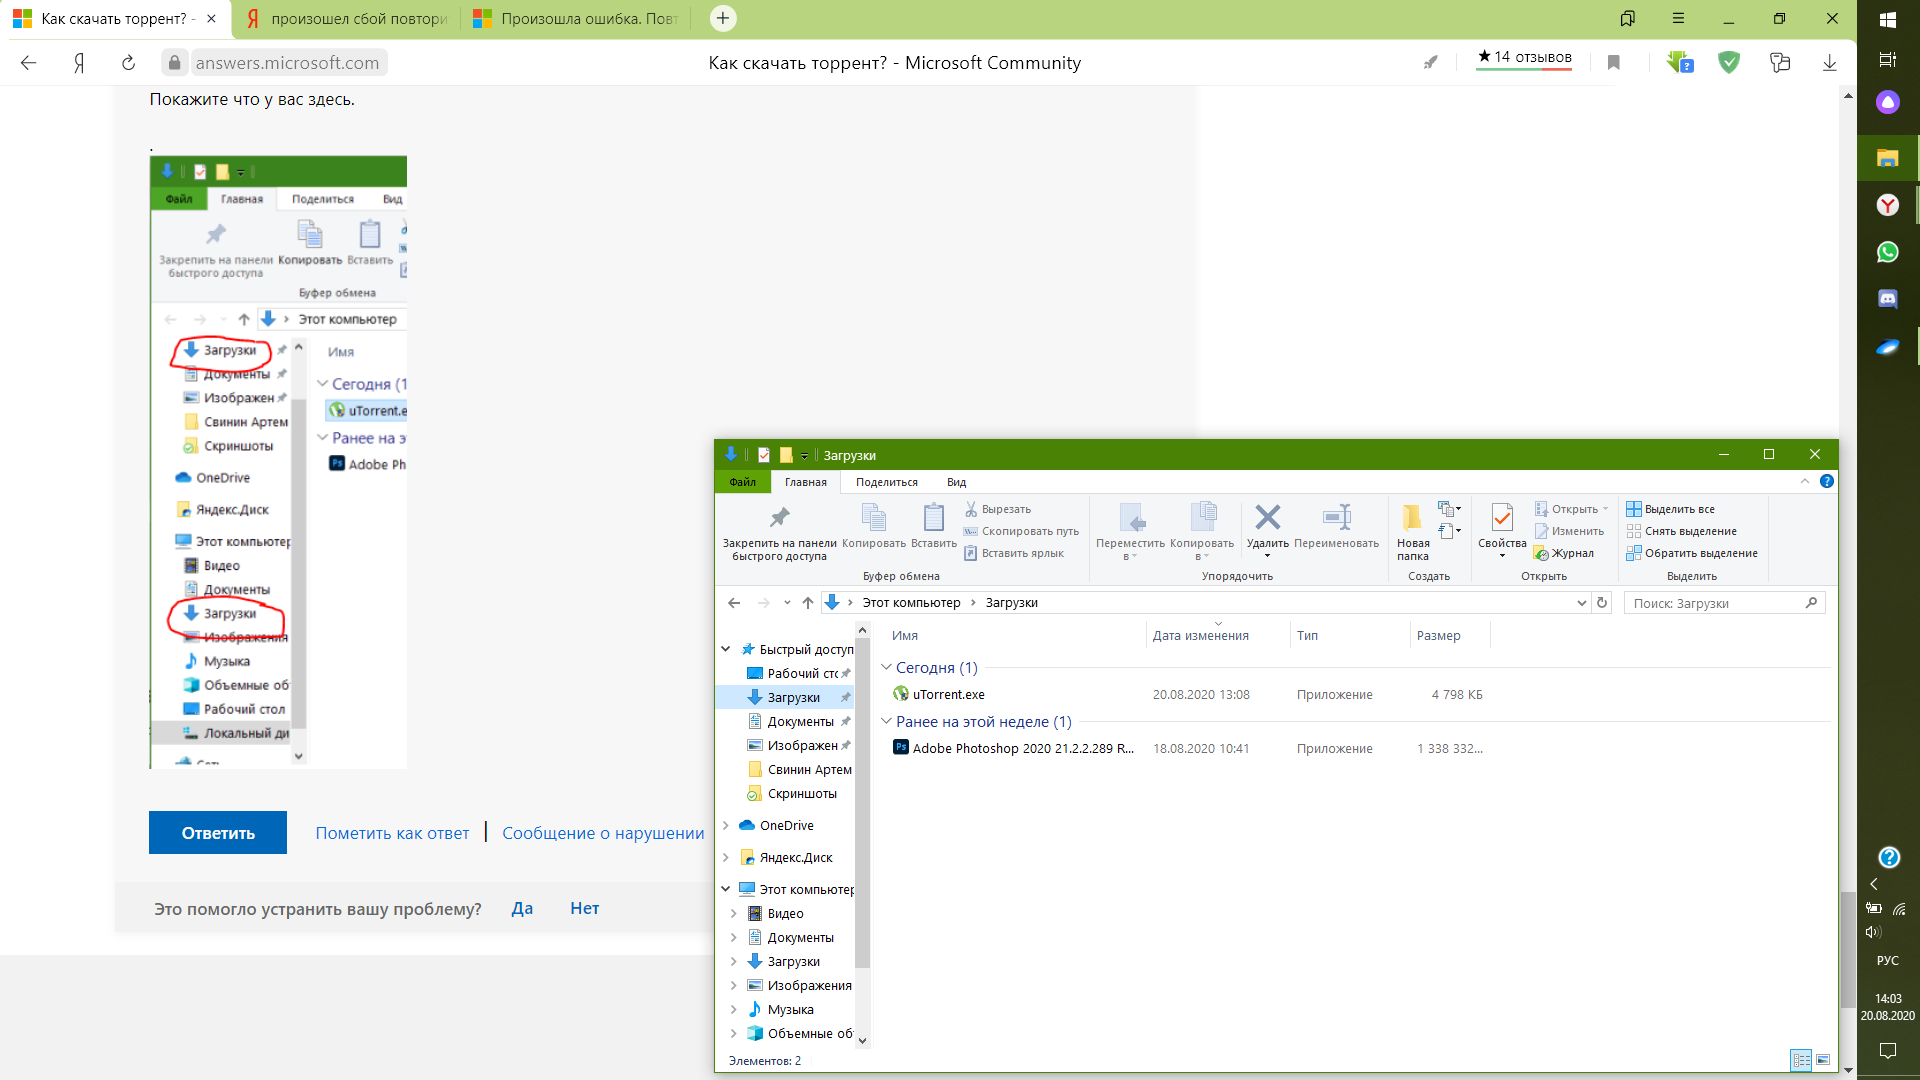Go back in the browser

[28, 63]
